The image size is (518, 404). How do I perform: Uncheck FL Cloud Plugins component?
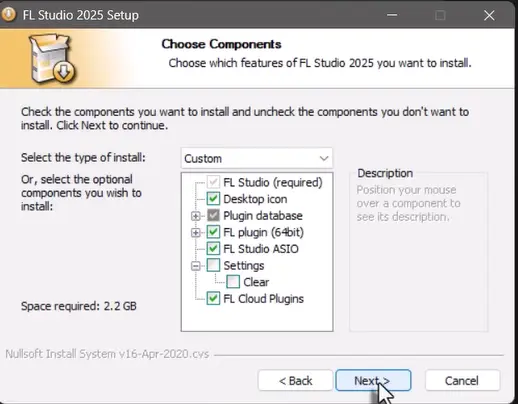coord(213,299)
